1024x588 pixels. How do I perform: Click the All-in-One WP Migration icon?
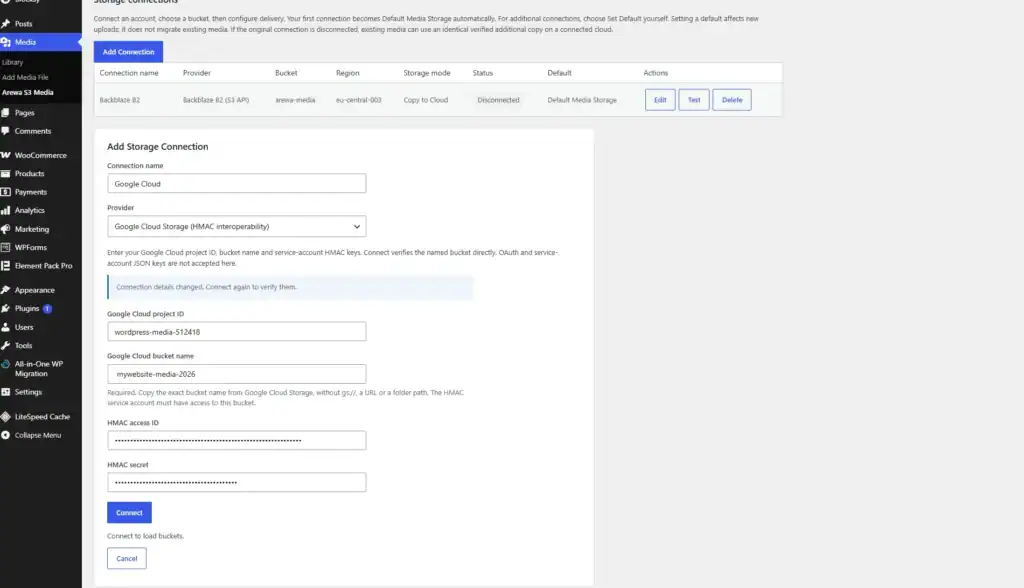click(x=6, y=364)
